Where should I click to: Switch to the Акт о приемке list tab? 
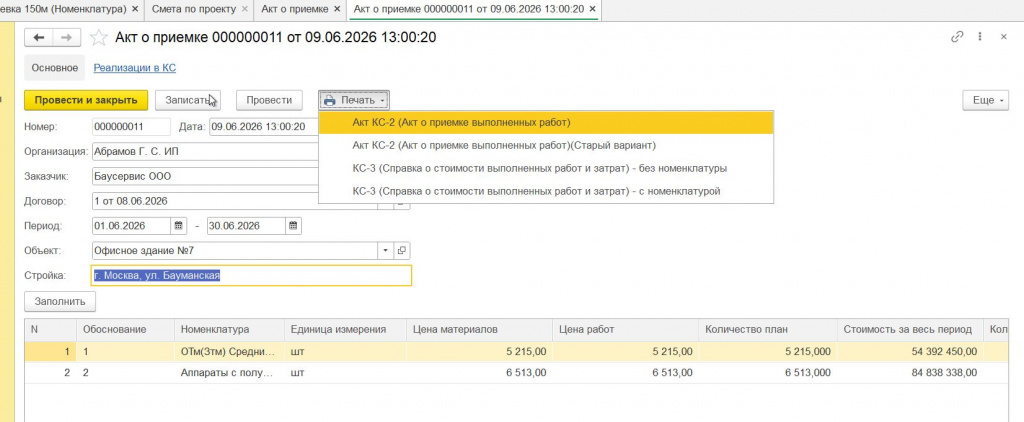coord(295,9)
